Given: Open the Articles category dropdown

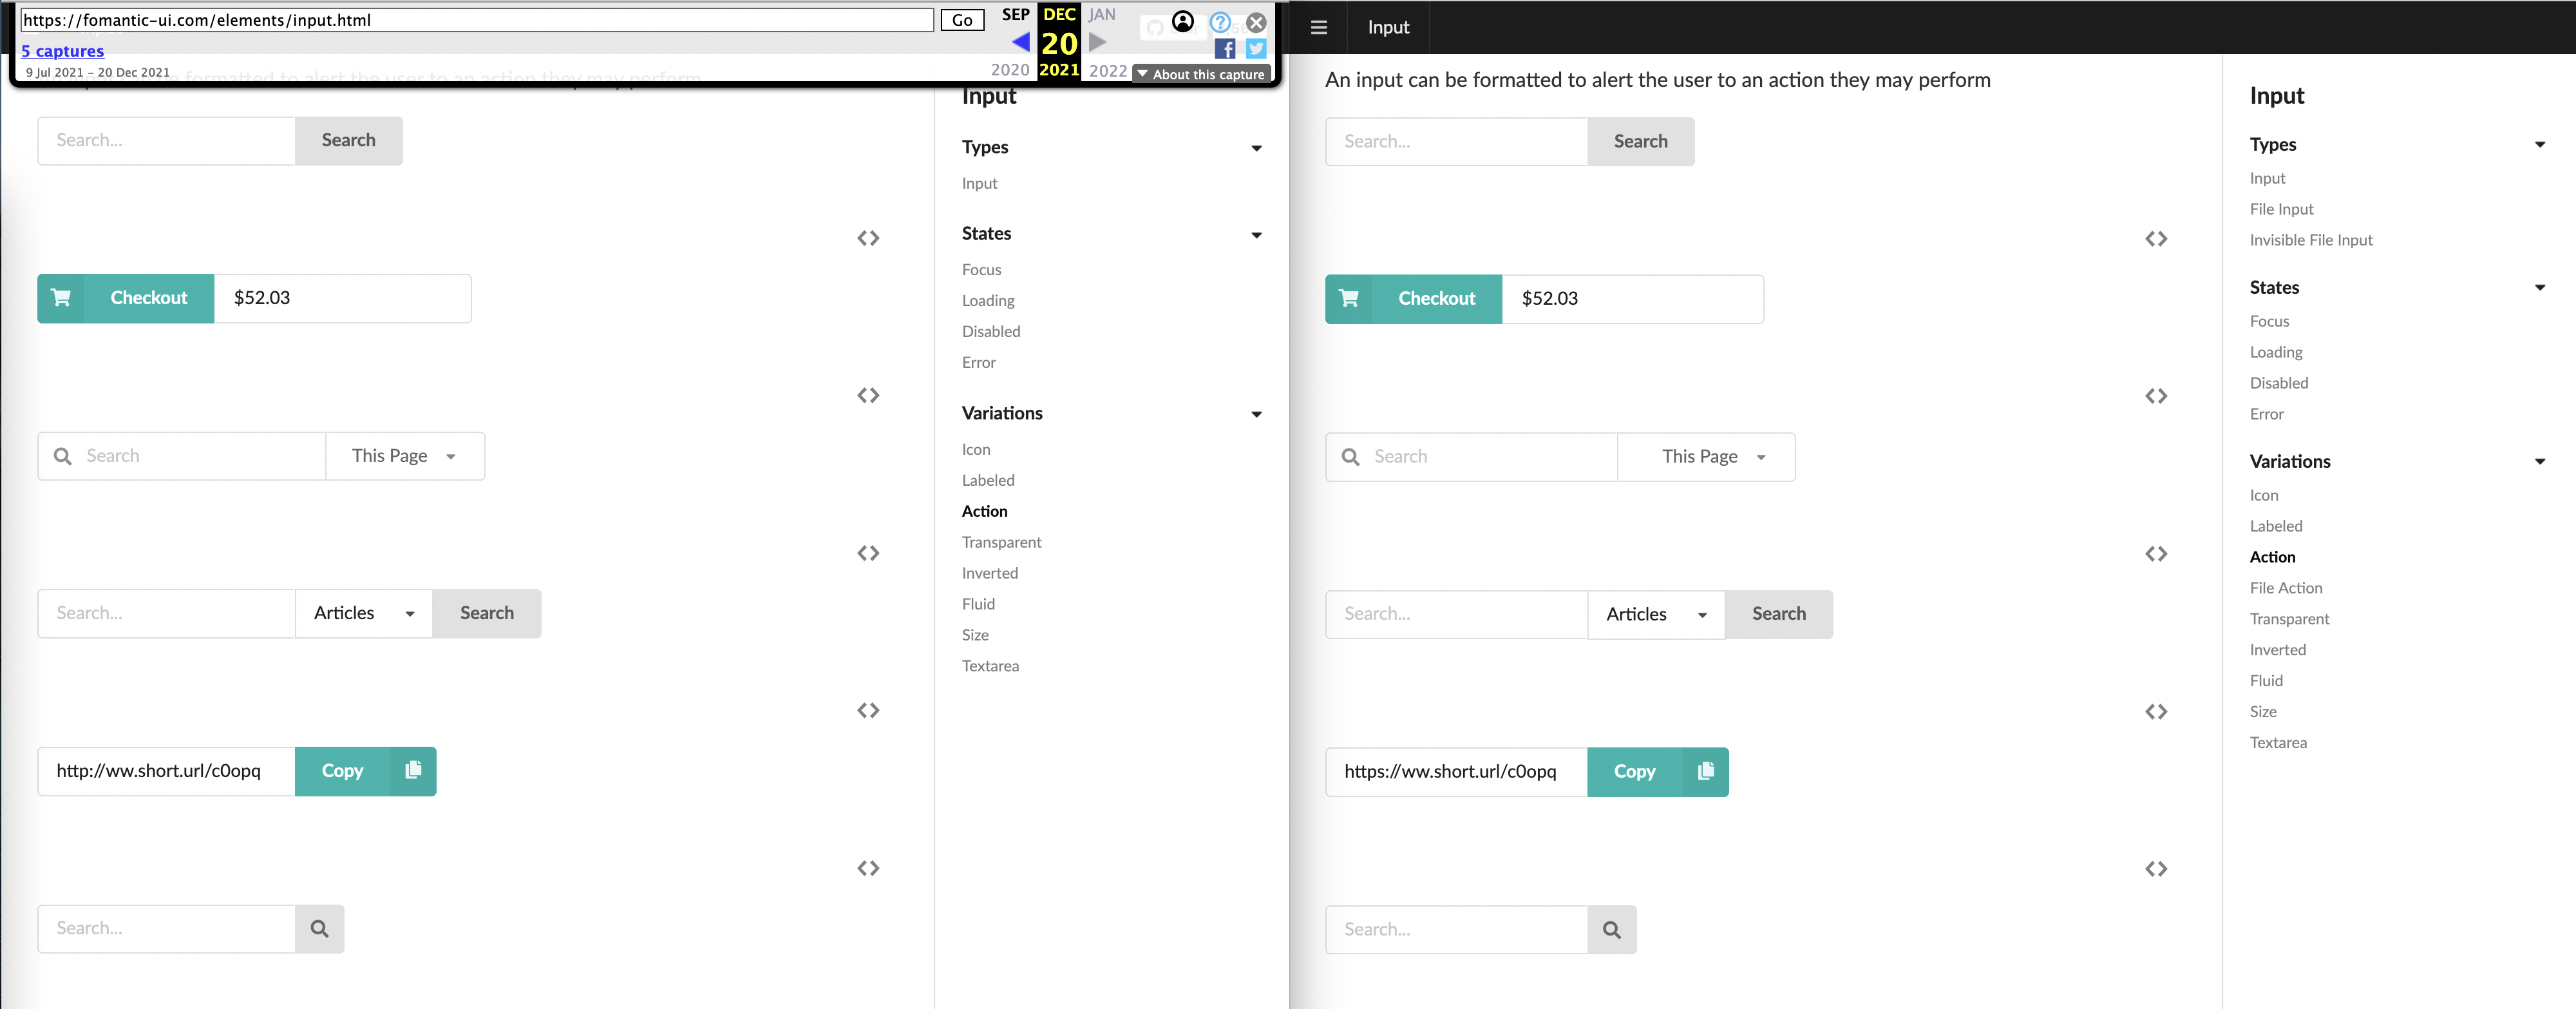Looking at the screenshot, I should tap(362, 613).
